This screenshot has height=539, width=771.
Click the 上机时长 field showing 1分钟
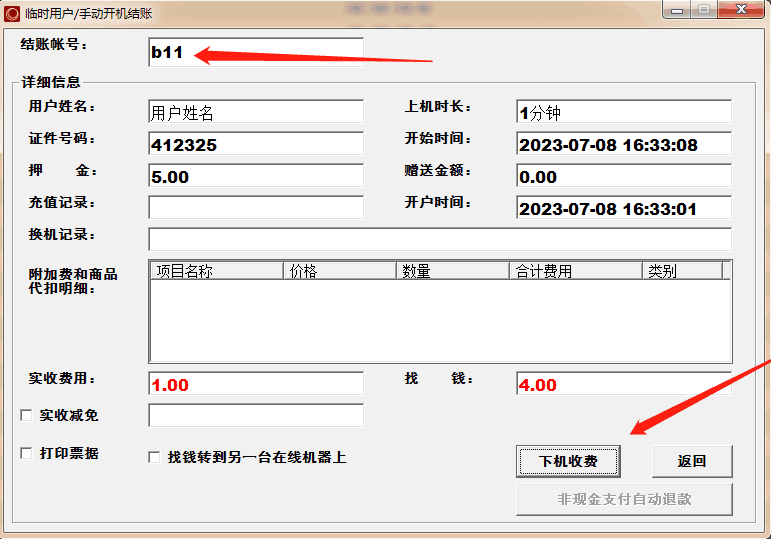624,112
